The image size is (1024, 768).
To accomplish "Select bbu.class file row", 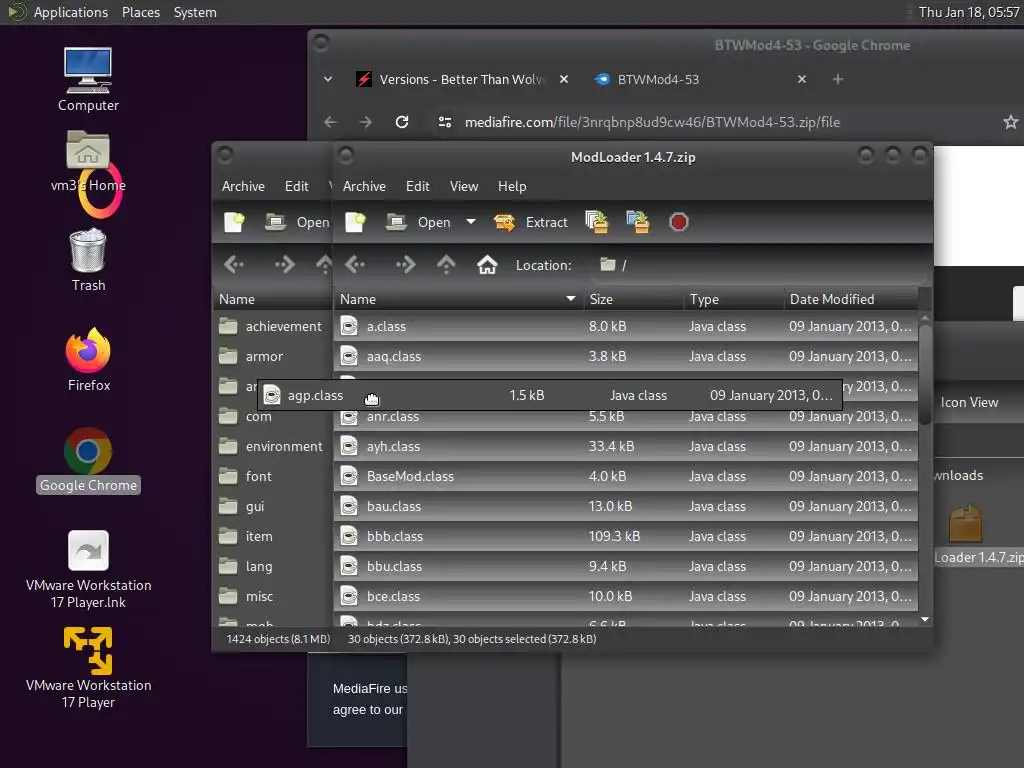I will tap(626, 566).
